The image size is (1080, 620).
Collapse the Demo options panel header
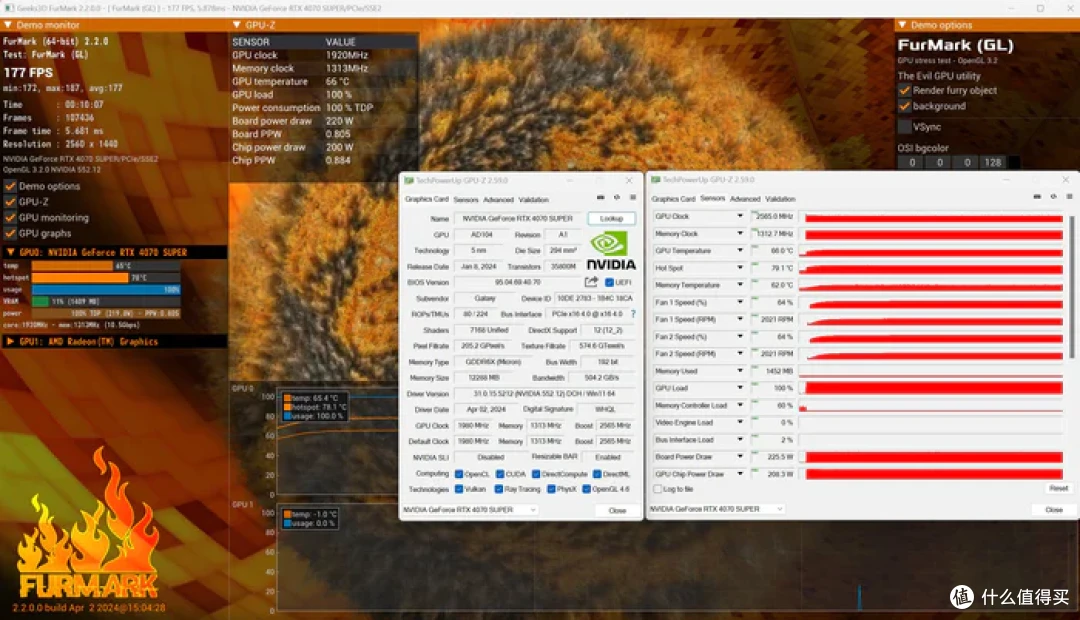902,25
